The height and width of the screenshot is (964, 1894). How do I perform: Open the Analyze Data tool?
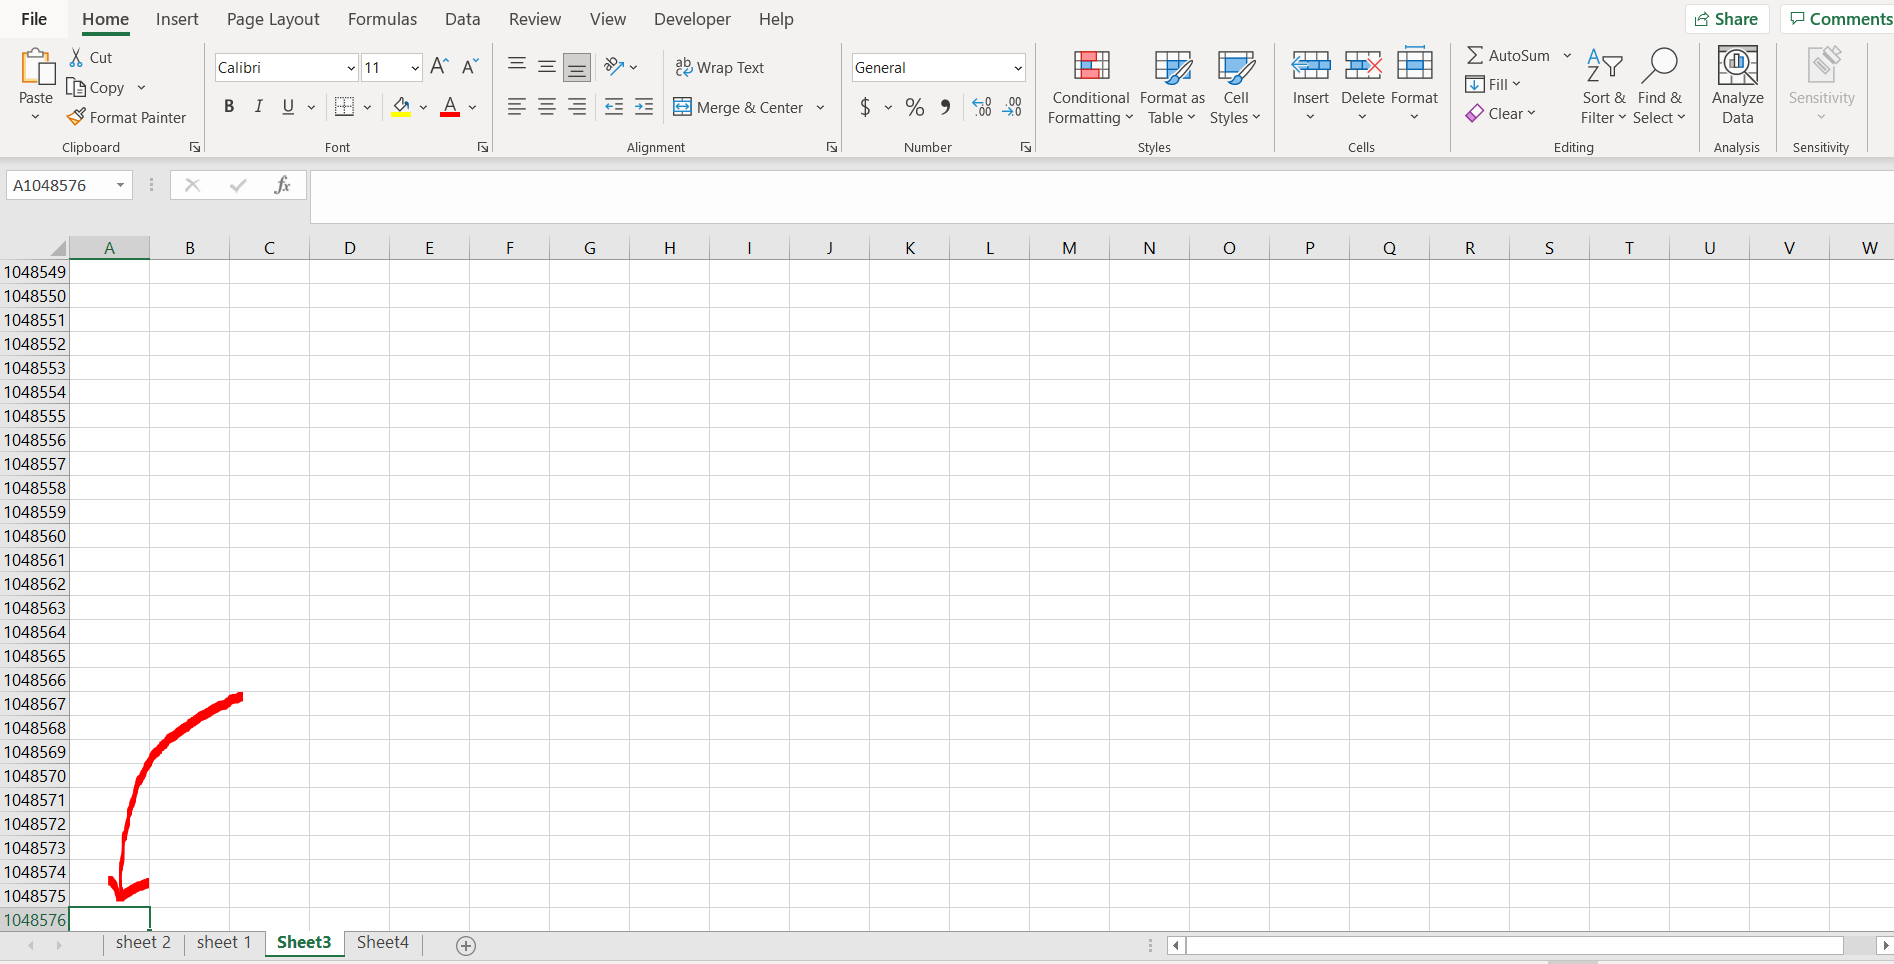(1737, 85)
